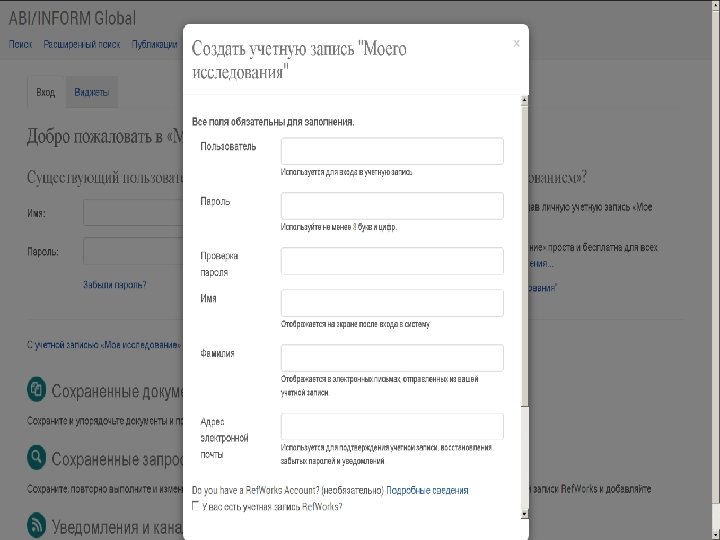Click the ABI/INFORM Global title
This screenshot has width=720, height=540.
73,18
